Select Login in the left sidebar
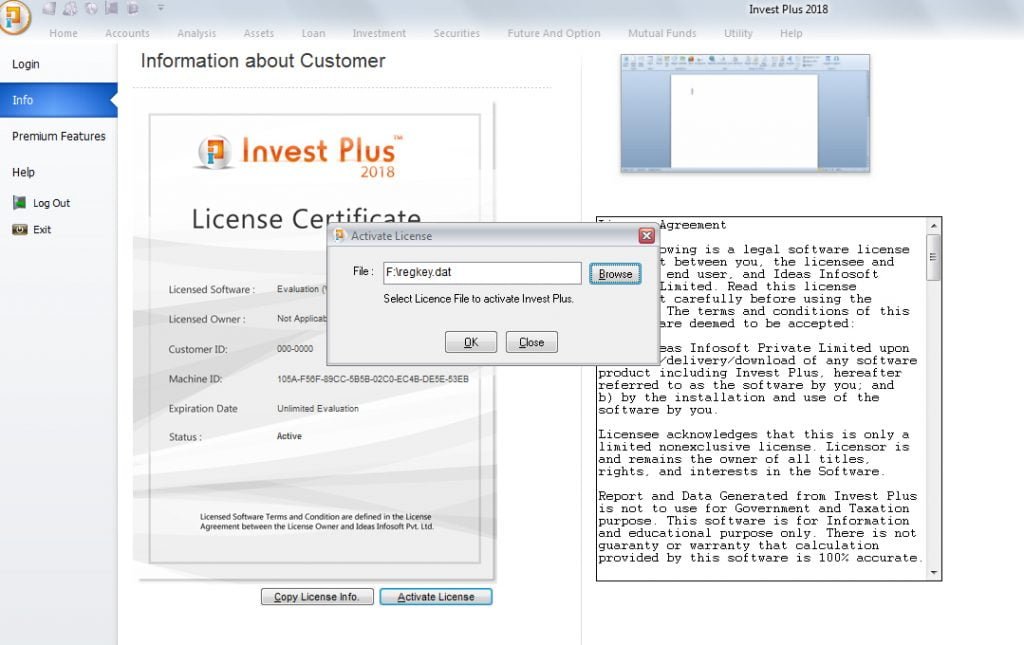1024x645 pixels. [59, 64]
